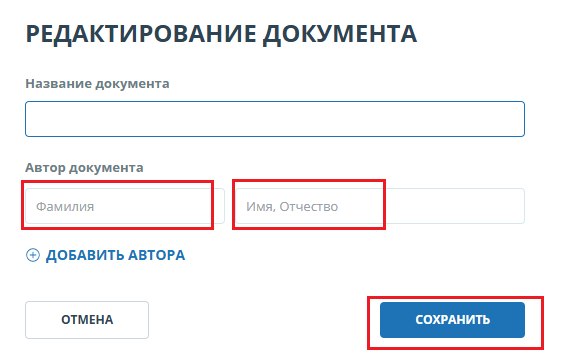Click the Автор документа label

(84, 167)
